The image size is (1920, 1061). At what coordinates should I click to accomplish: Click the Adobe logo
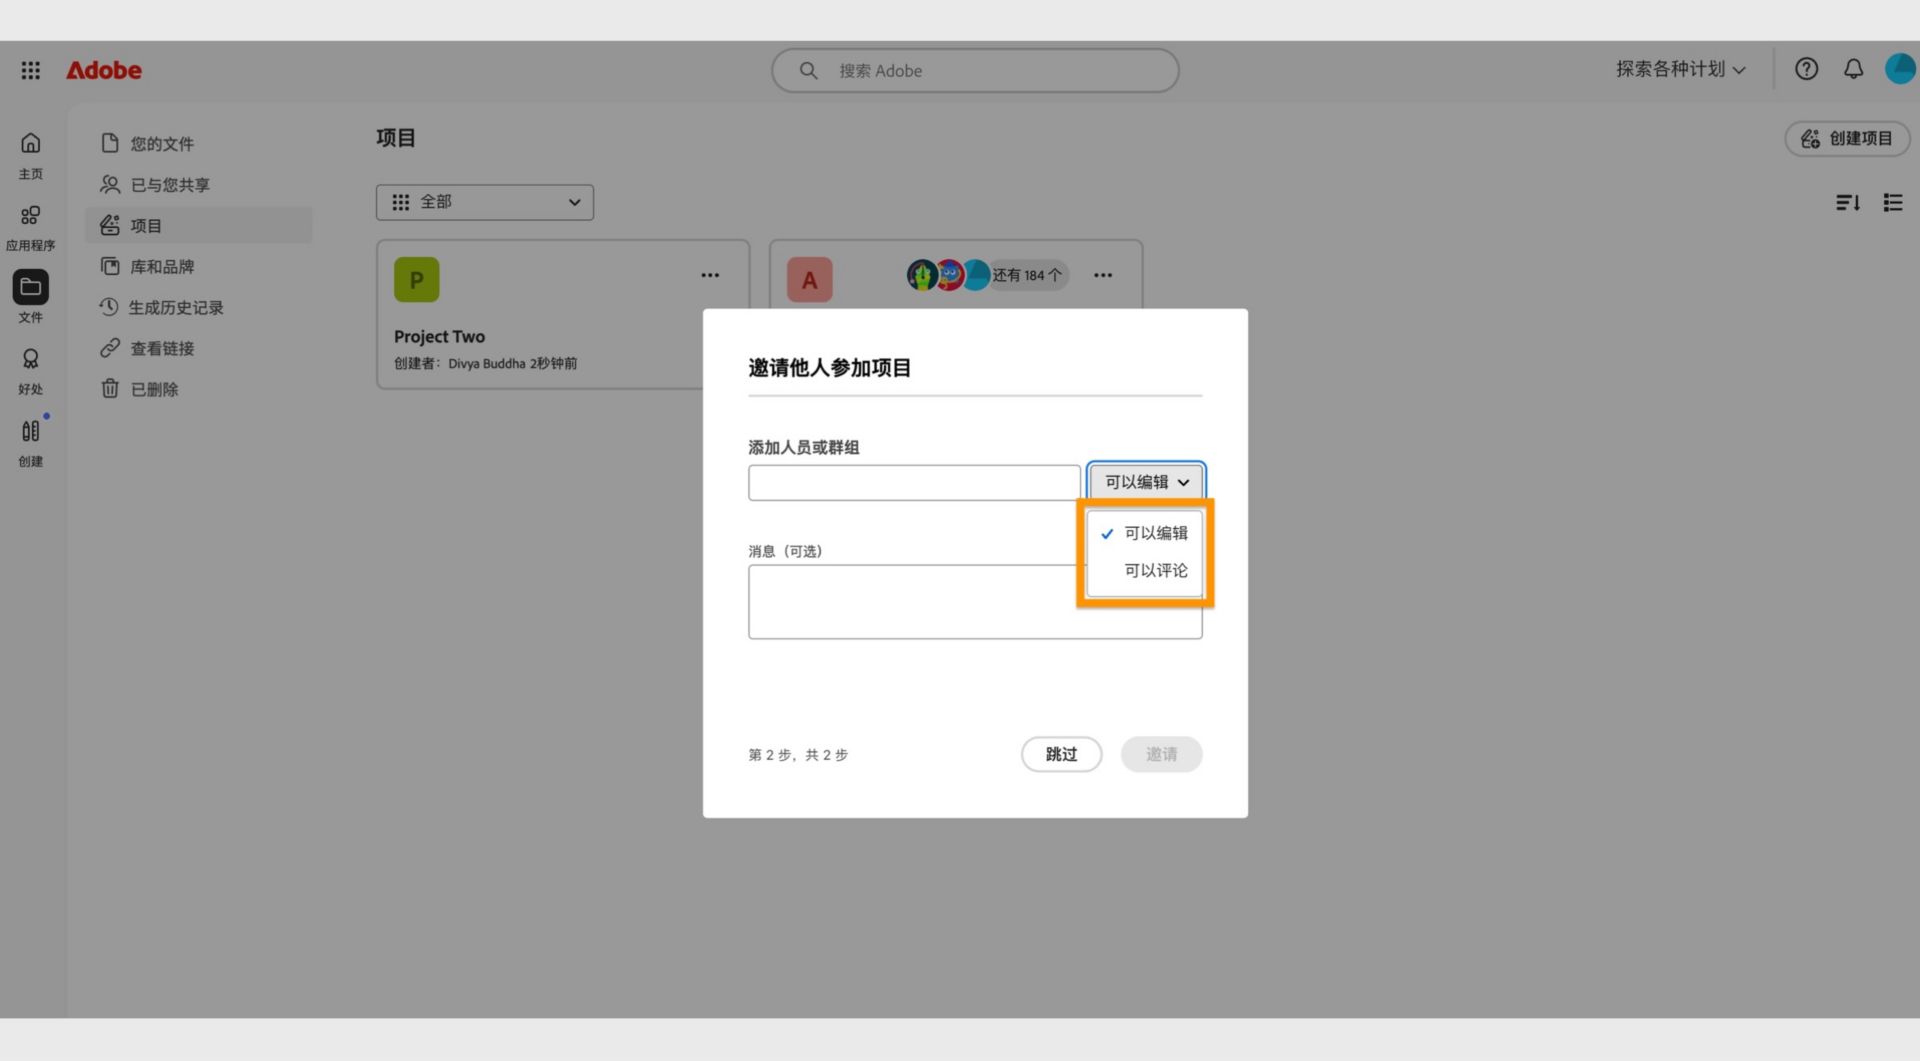104,70
